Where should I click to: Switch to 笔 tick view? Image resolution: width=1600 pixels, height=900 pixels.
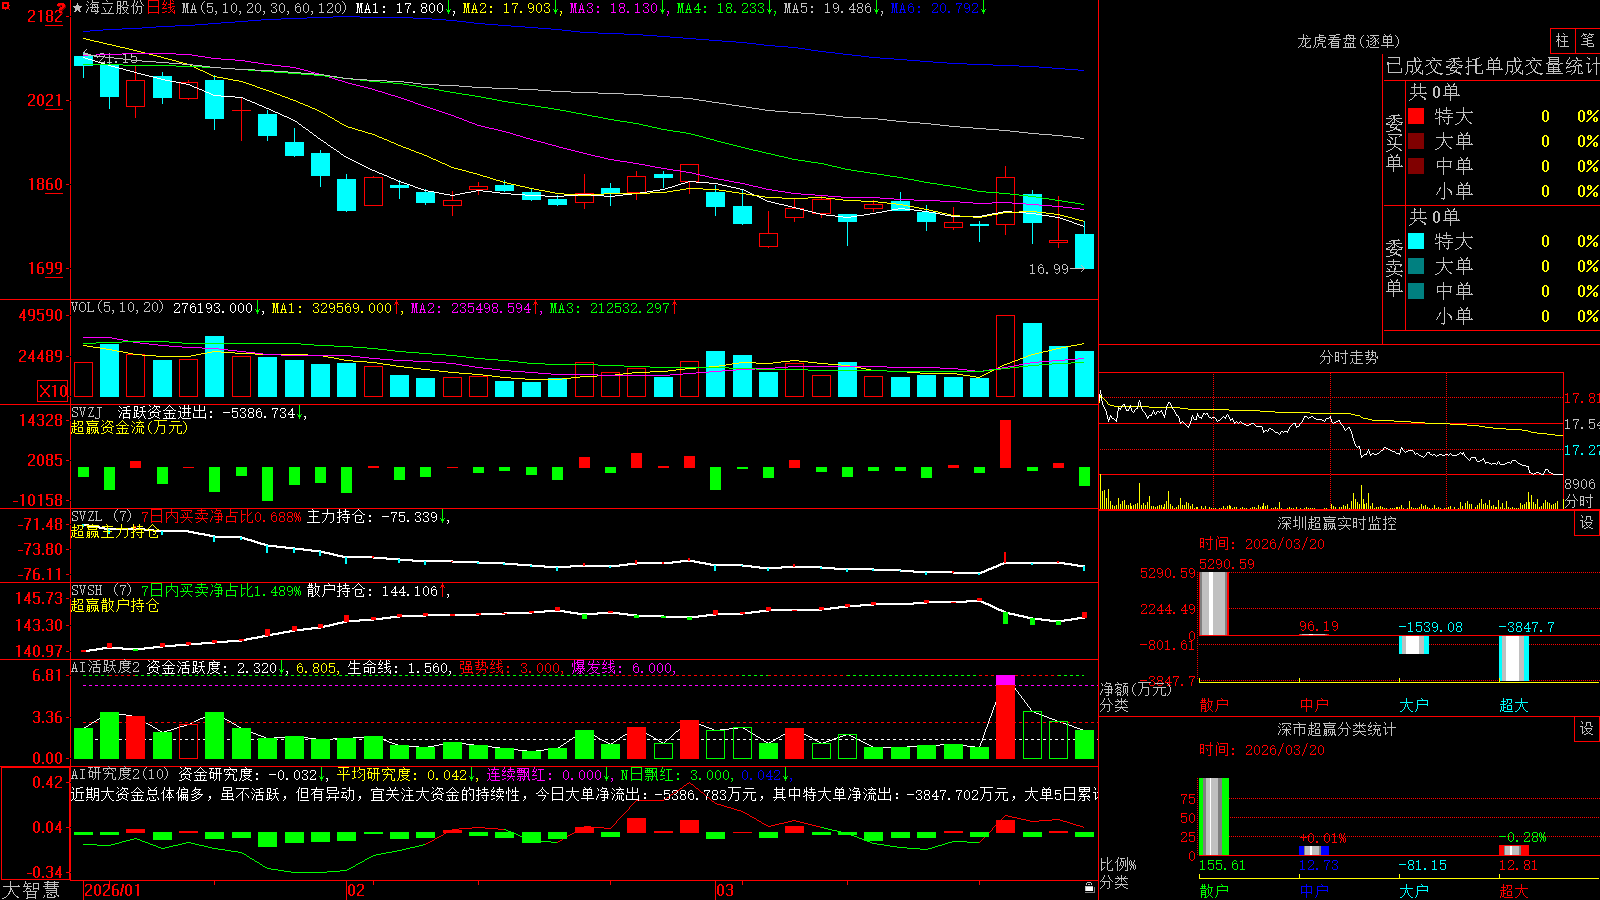pyautogui.click(x=1588, y=41)
